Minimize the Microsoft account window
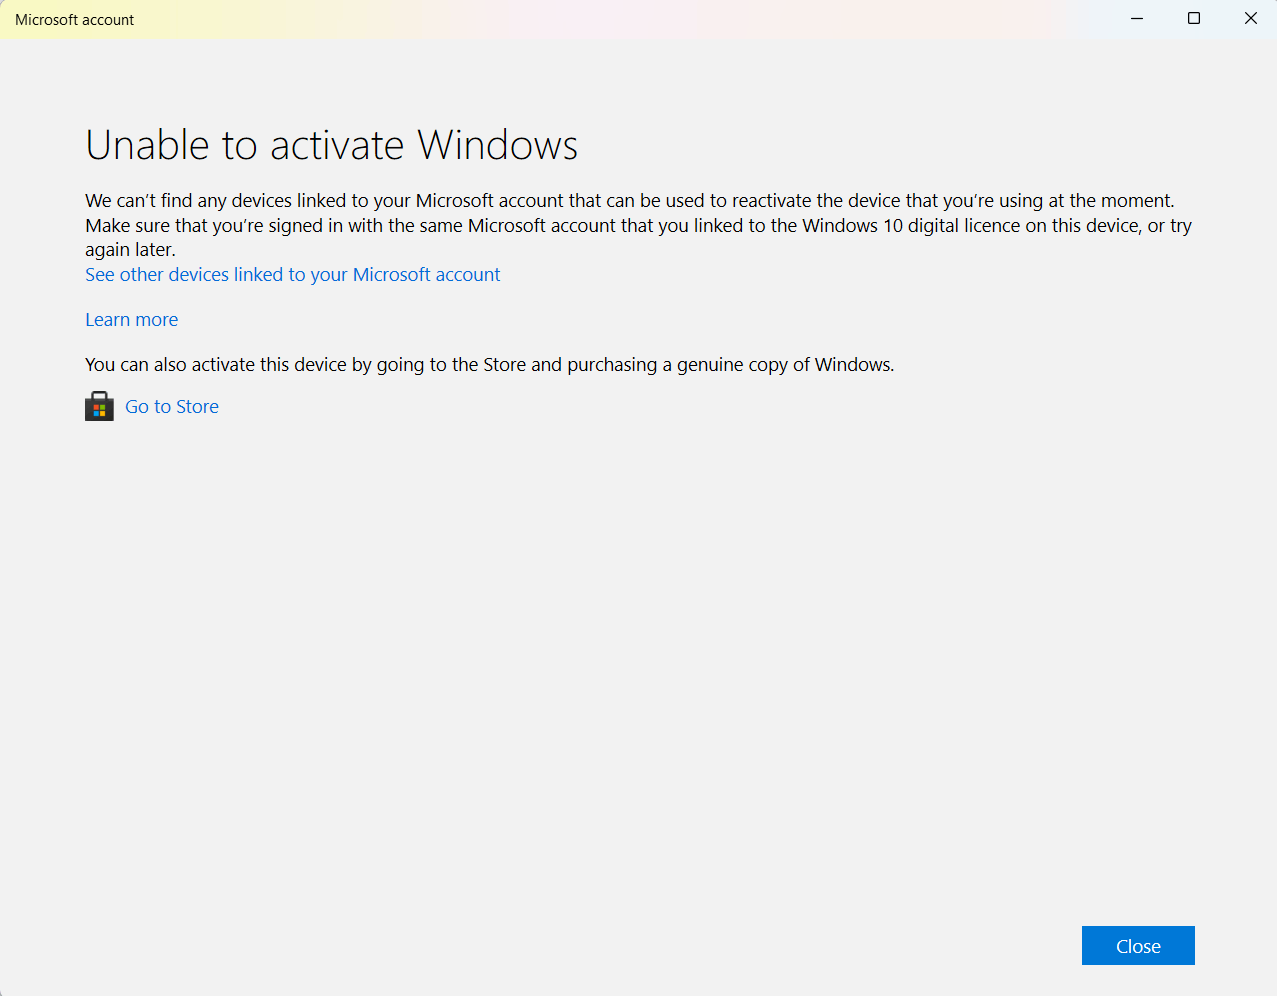 click(1136, 18)
